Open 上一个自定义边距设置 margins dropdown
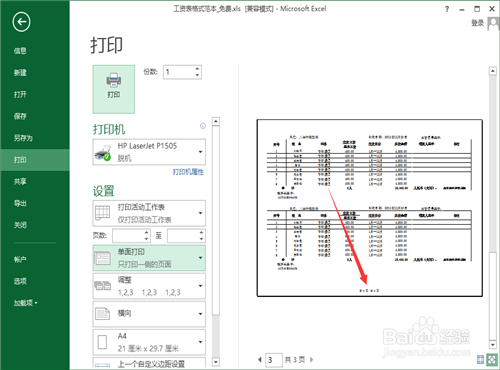 click(149, 363)
